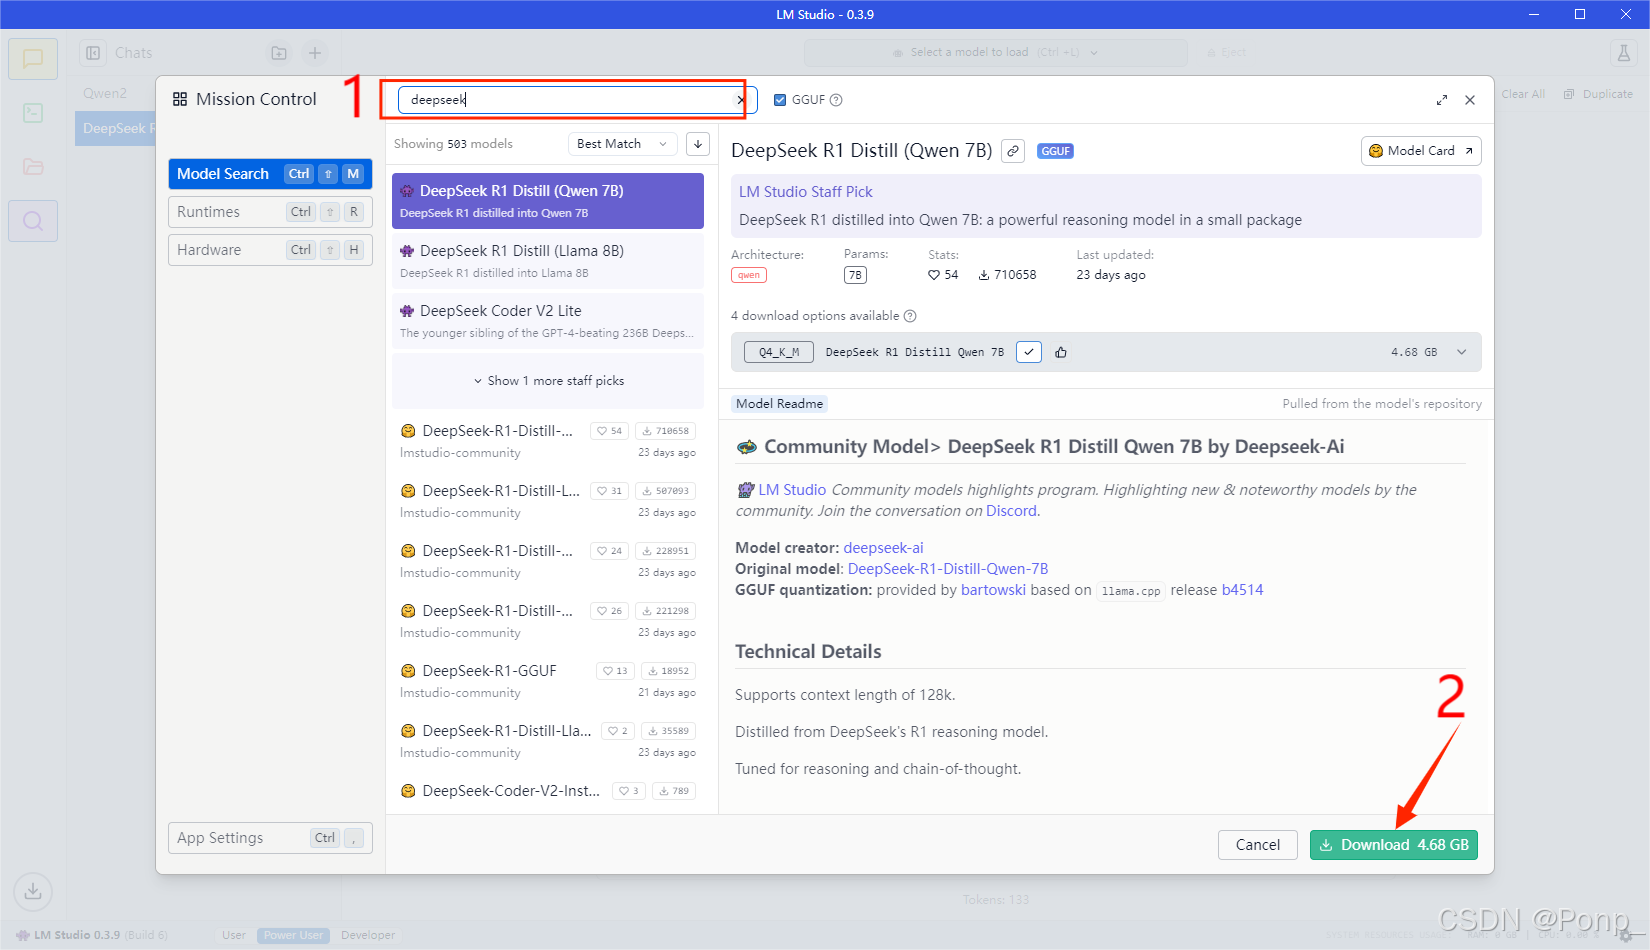1650x950 pixels.
Task: Expand Mission Control dialog to full size
Action: click(1442, 100)
